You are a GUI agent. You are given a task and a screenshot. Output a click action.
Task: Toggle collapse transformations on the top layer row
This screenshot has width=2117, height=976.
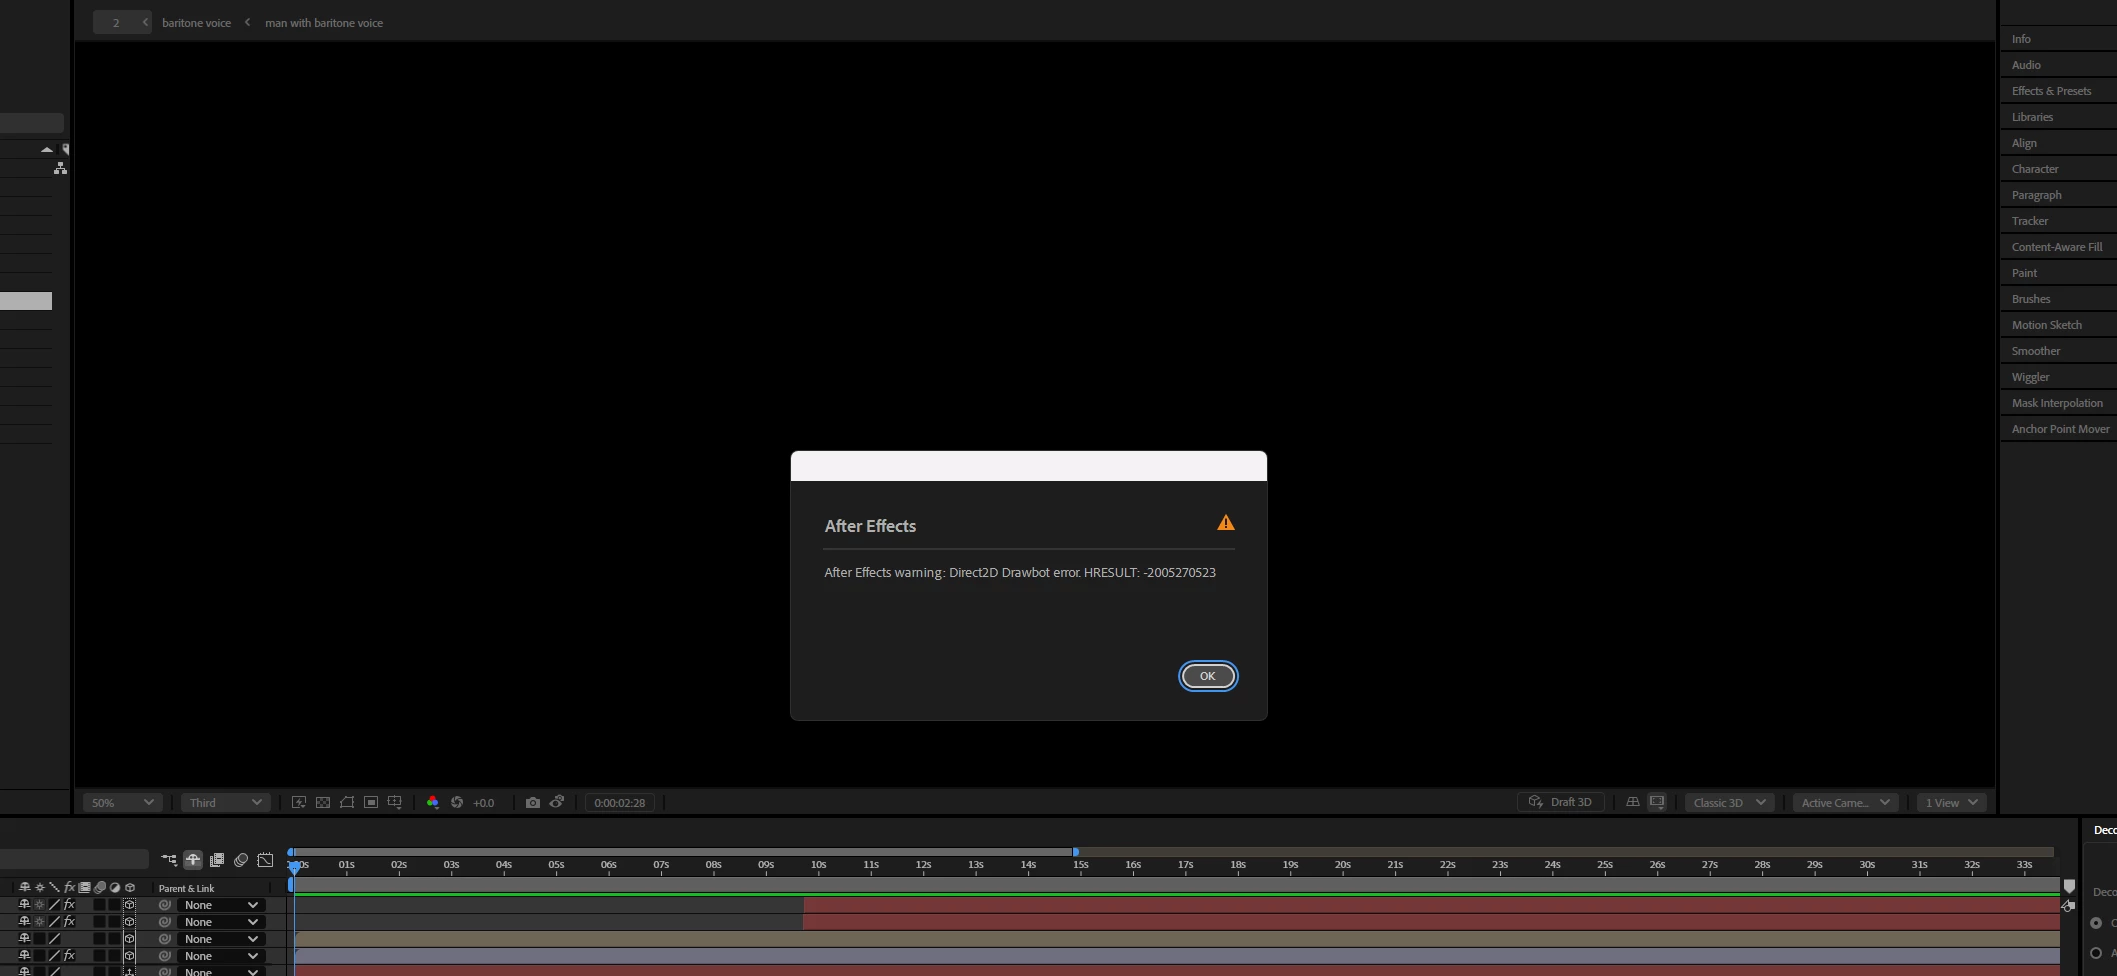tap(40, 905)
